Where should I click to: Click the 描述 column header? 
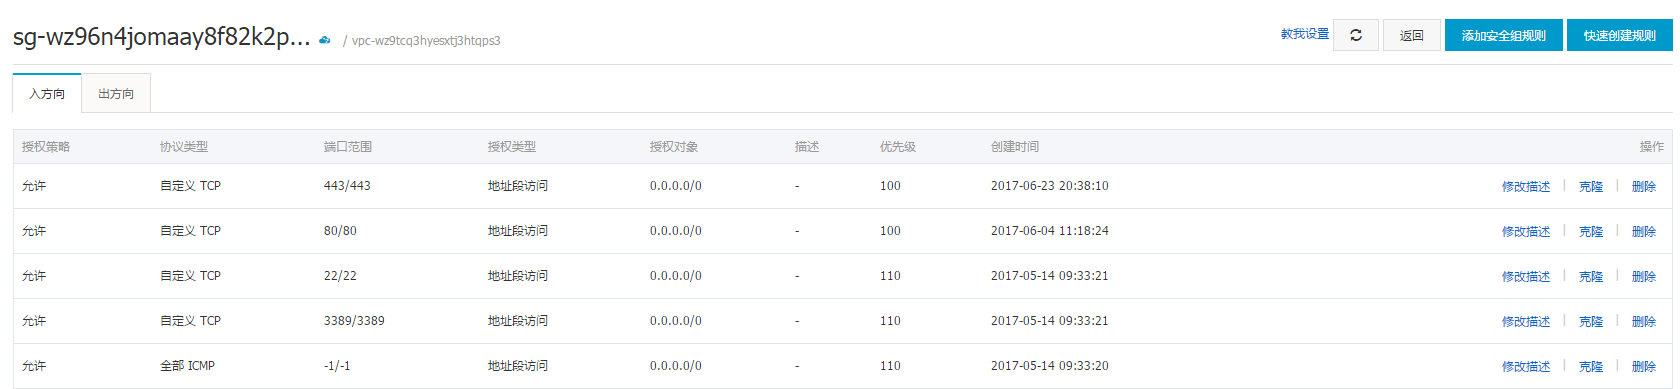[807, 147]
